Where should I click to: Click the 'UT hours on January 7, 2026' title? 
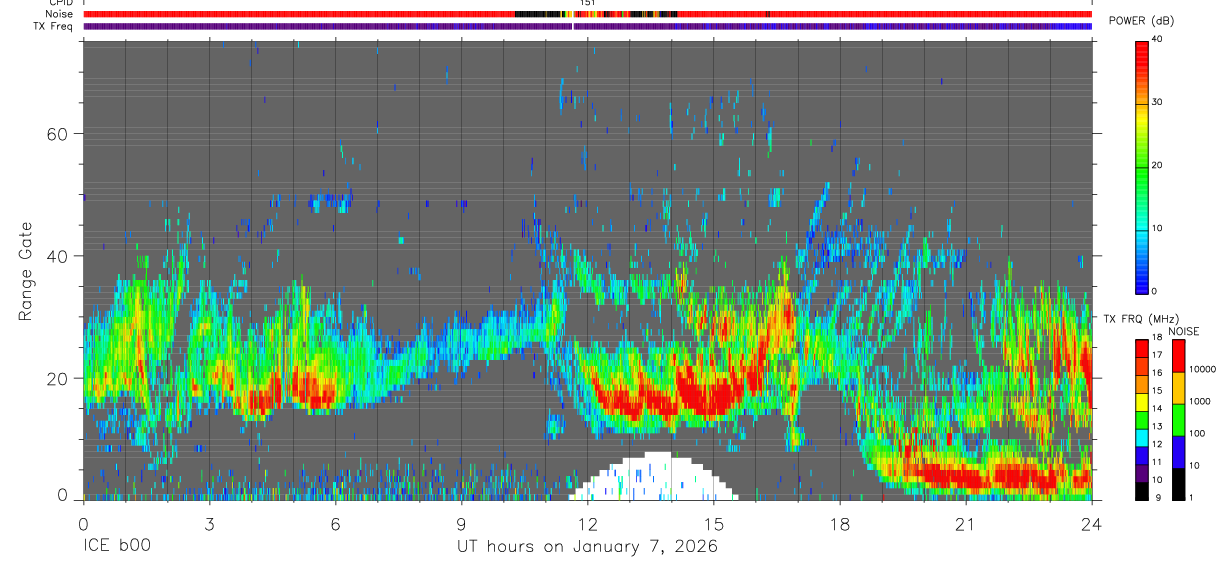[587, 547]
